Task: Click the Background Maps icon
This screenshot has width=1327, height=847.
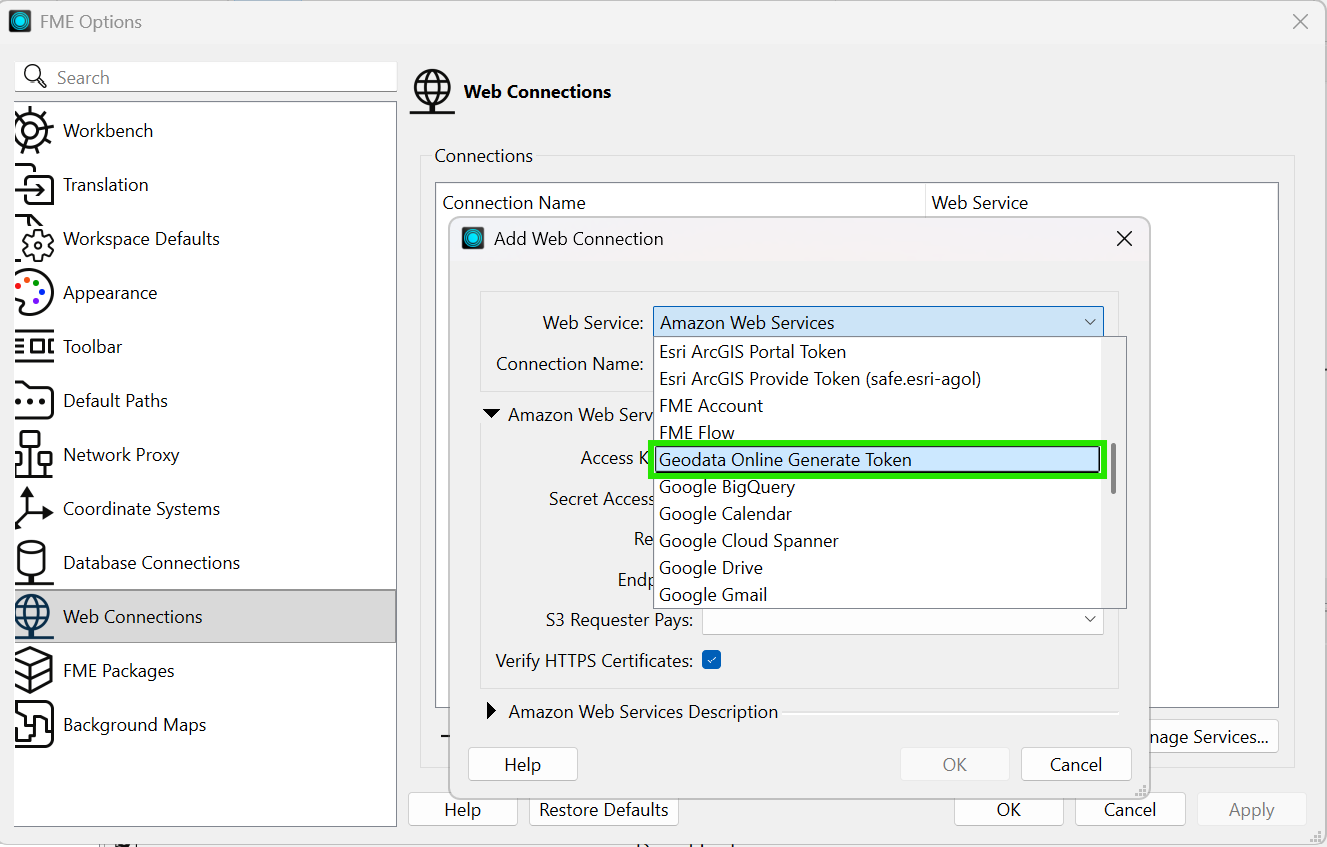Action: pos(33,725)
